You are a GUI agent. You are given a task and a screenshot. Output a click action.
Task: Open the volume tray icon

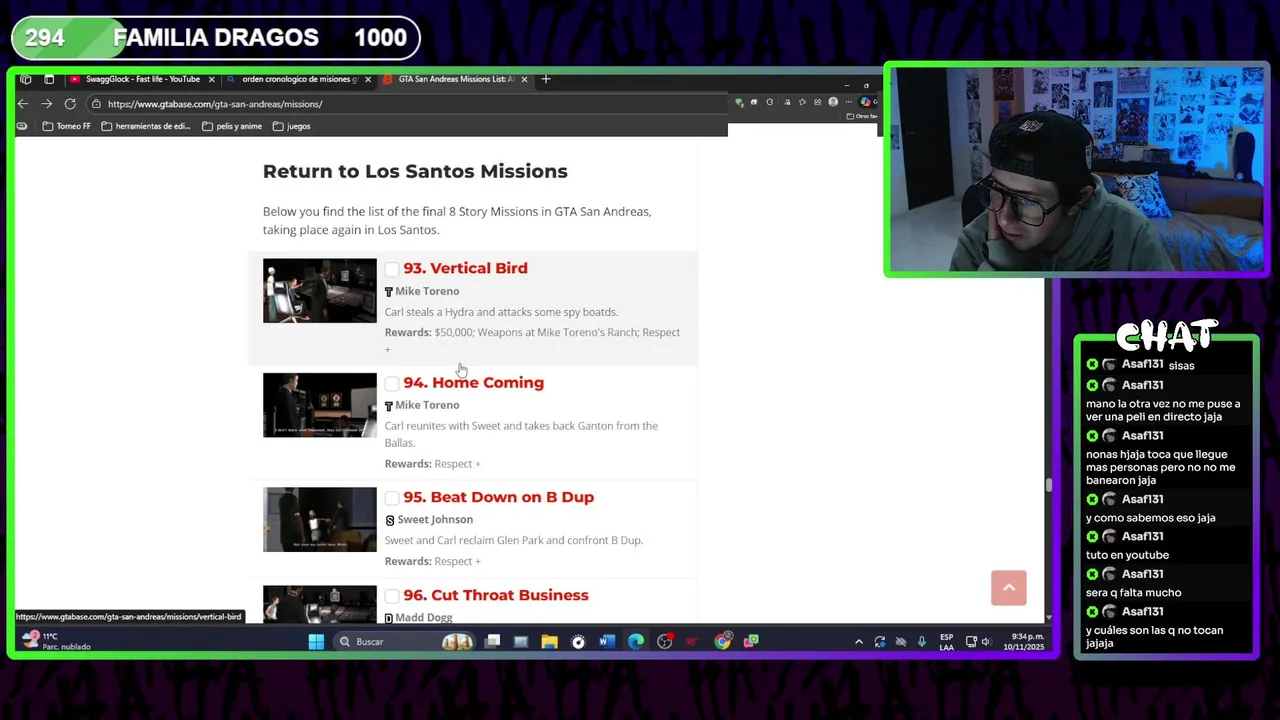(x=986, y=641)
